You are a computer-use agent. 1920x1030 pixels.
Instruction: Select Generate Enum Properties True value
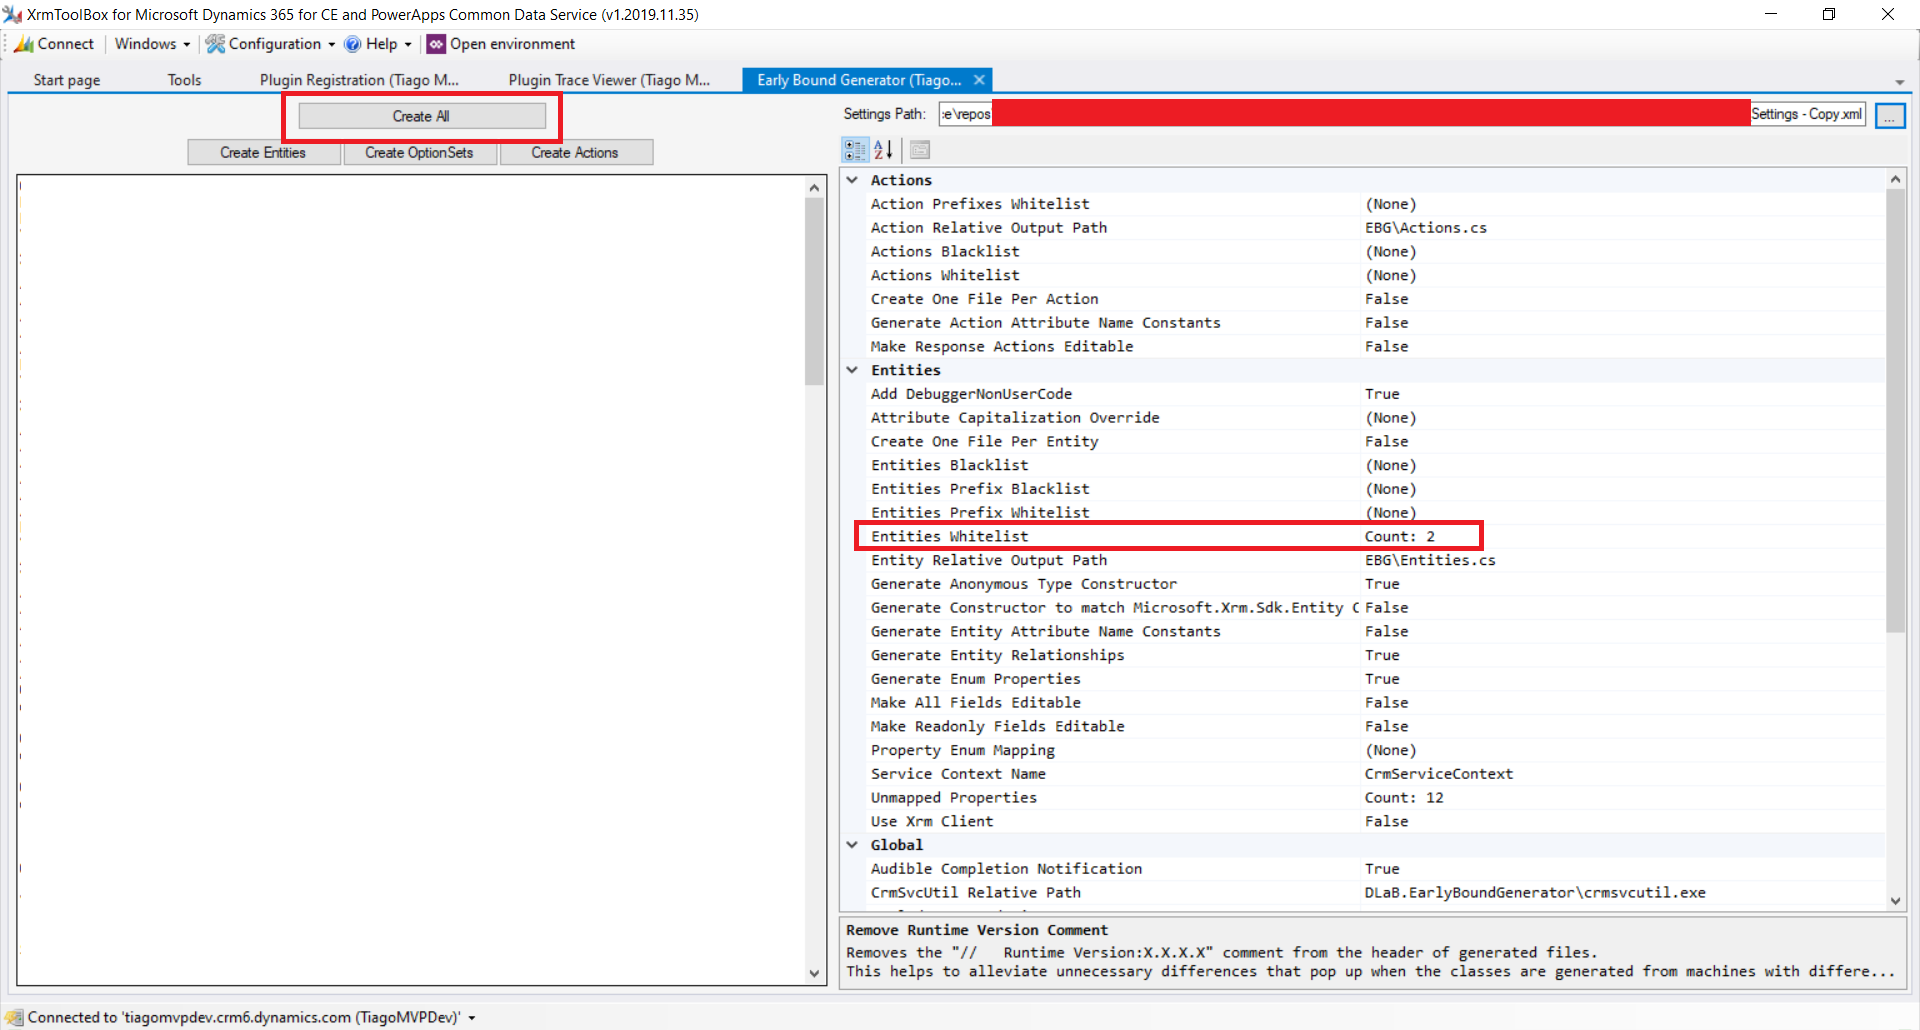coord(1382,679)
